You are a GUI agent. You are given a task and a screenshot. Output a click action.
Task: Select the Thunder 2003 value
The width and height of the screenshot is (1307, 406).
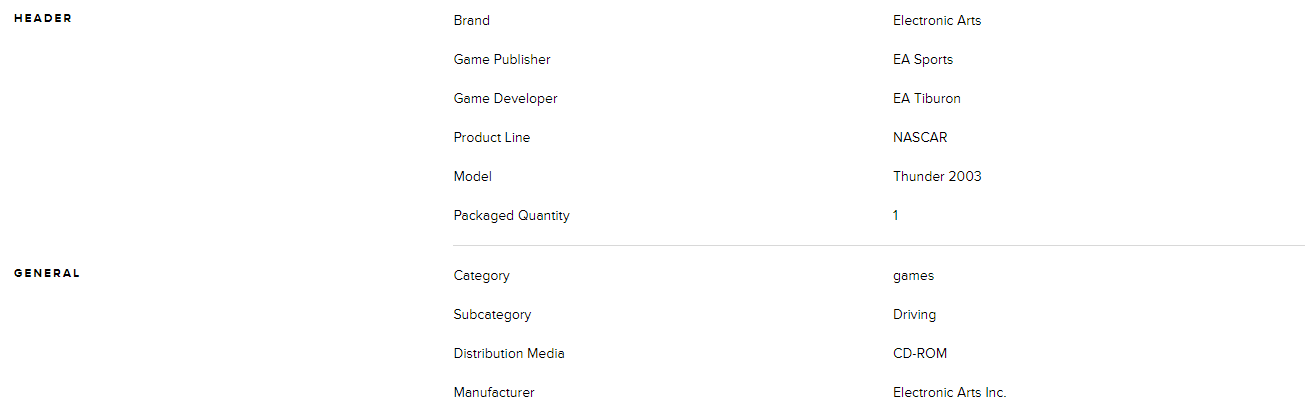937,176
